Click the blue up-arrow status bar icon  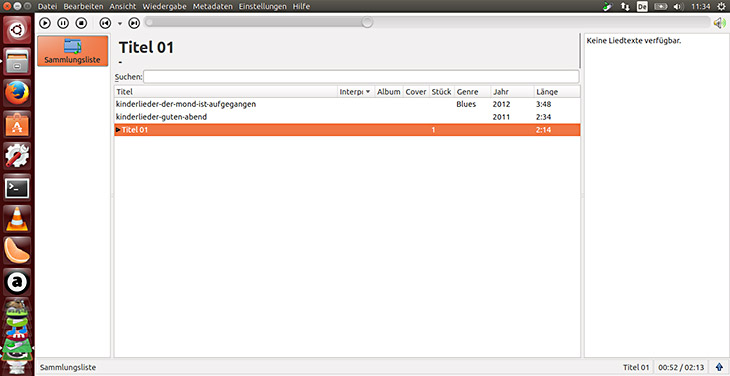pos(719,367)
